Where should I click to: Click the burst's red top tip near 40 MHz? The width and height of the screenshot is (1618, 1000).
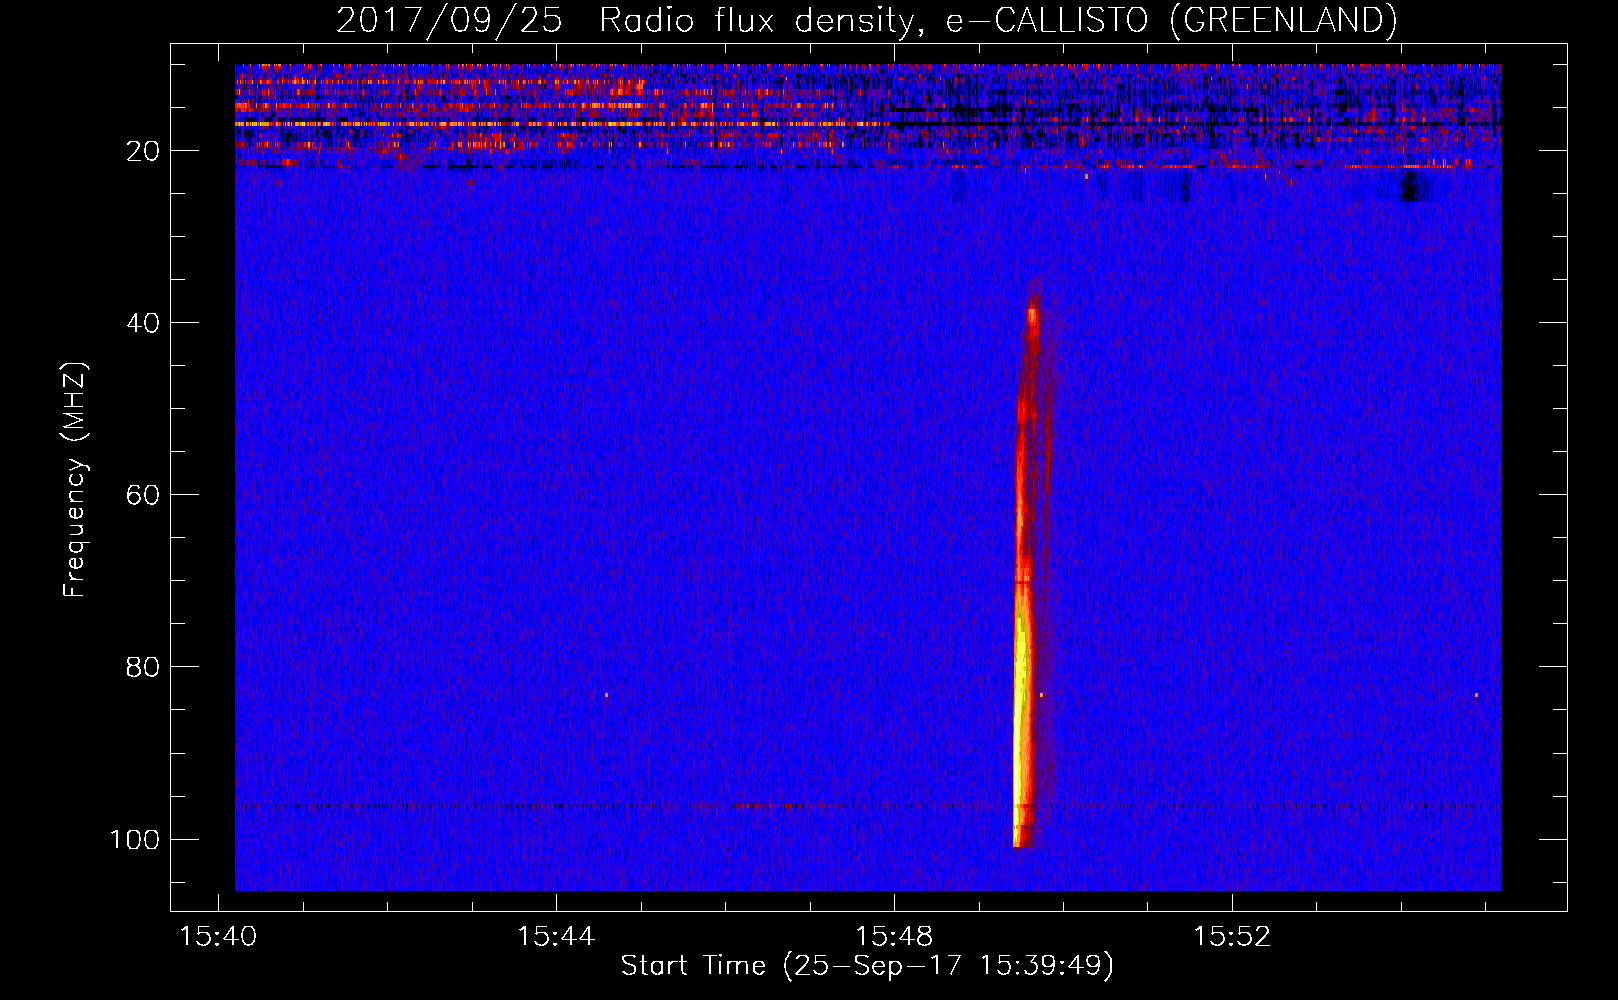click(x=1032, y=318)
